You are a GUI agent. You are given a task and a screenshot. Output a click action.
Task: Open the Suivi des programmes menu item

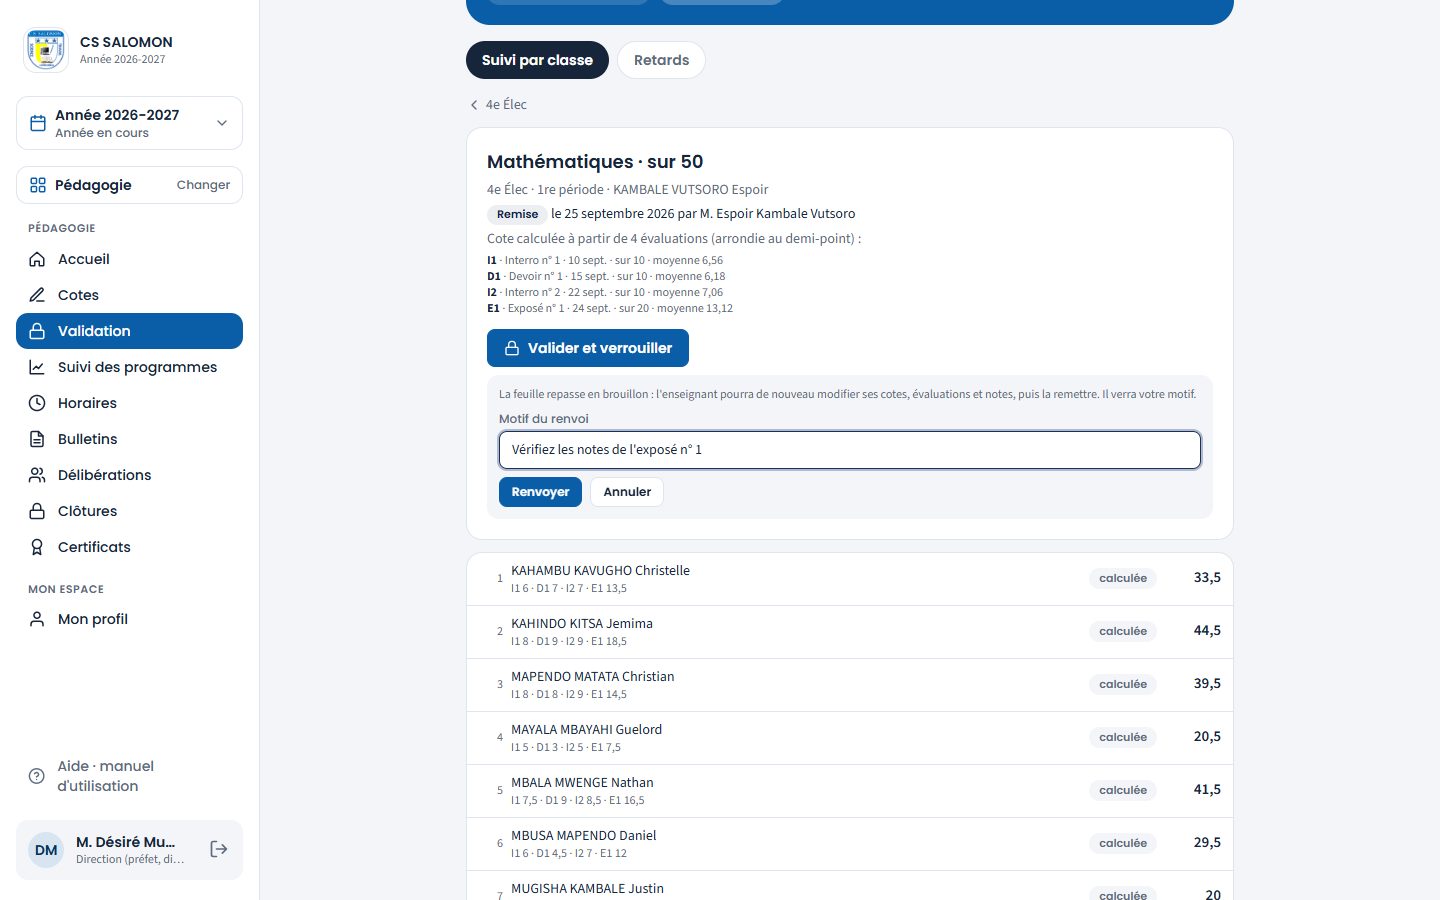click(129, 367)
